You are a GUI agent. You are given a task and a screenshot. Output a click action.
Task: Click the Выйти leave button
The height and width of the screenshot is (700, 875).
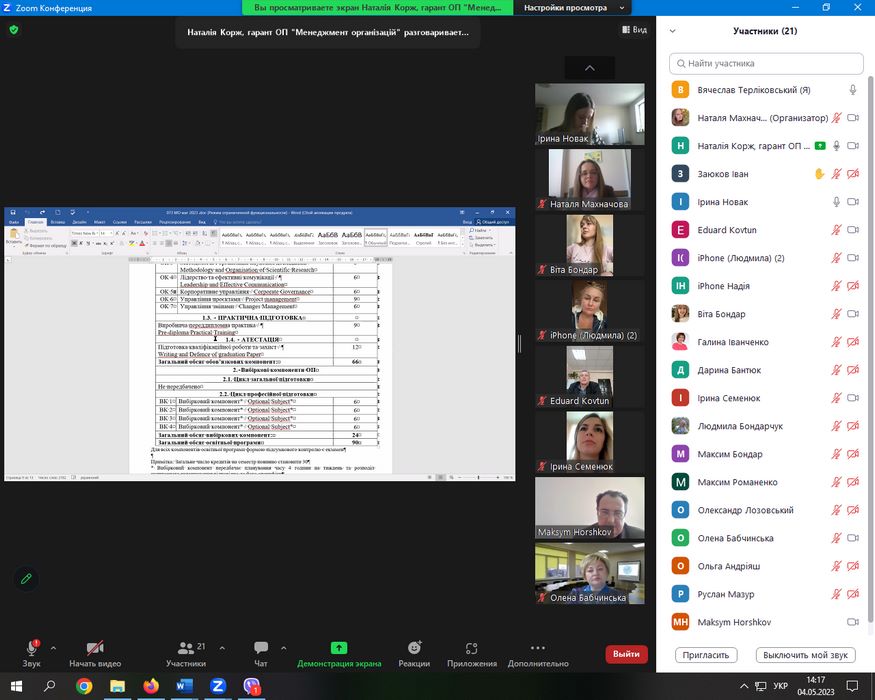[626, 654]
